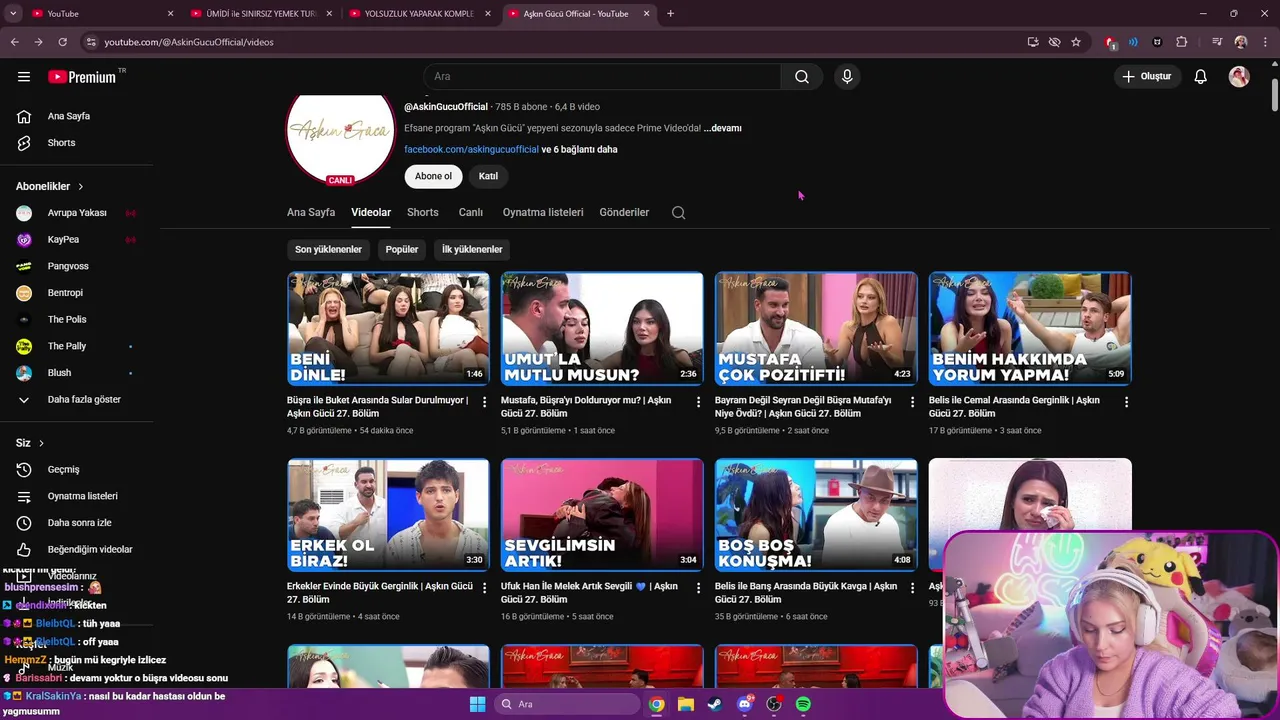
Task: Switch to Oynatma listeleri channel tab
Action: (x=543, y=212)
